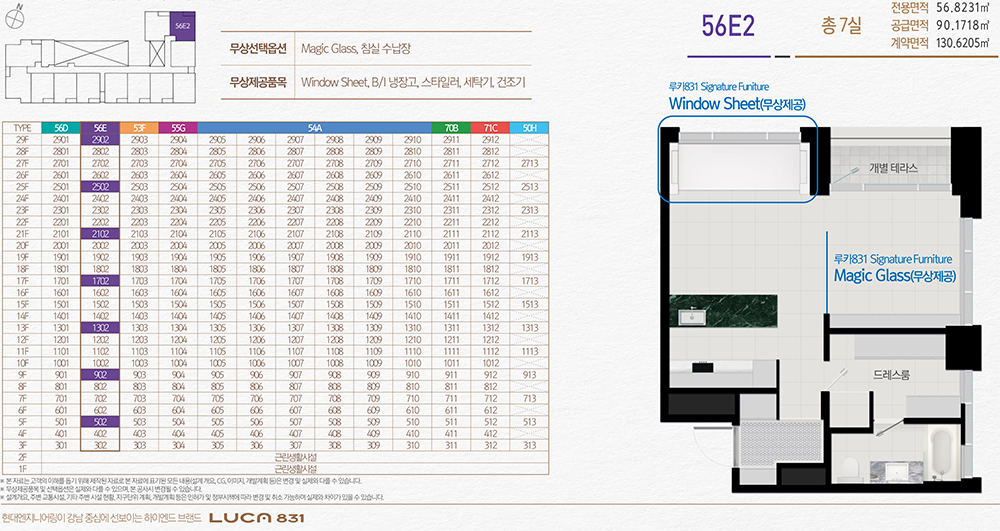The image size is (1000, 531).
Task: Click the LUCA 831 brand logo
Action: pyautogui.click(x=257, y=518)
